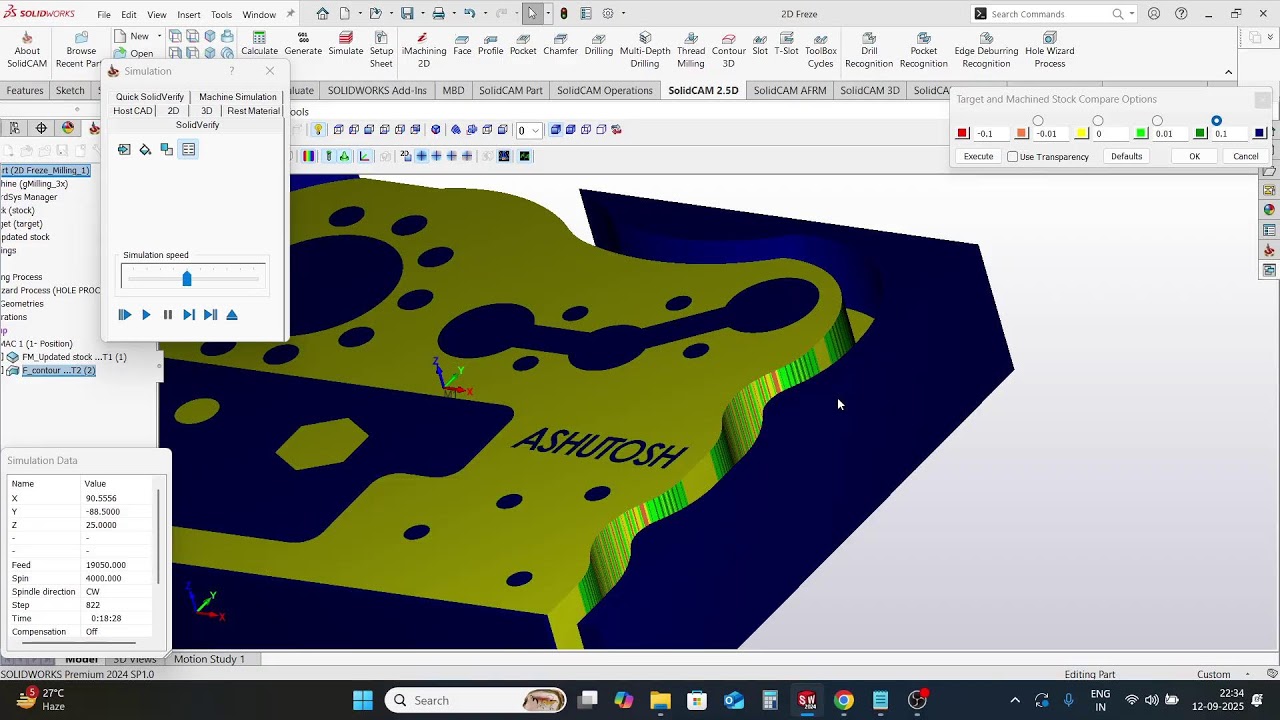Select the Profile operation icon
The image size is (1280, 720).
[x=490, y=44]
